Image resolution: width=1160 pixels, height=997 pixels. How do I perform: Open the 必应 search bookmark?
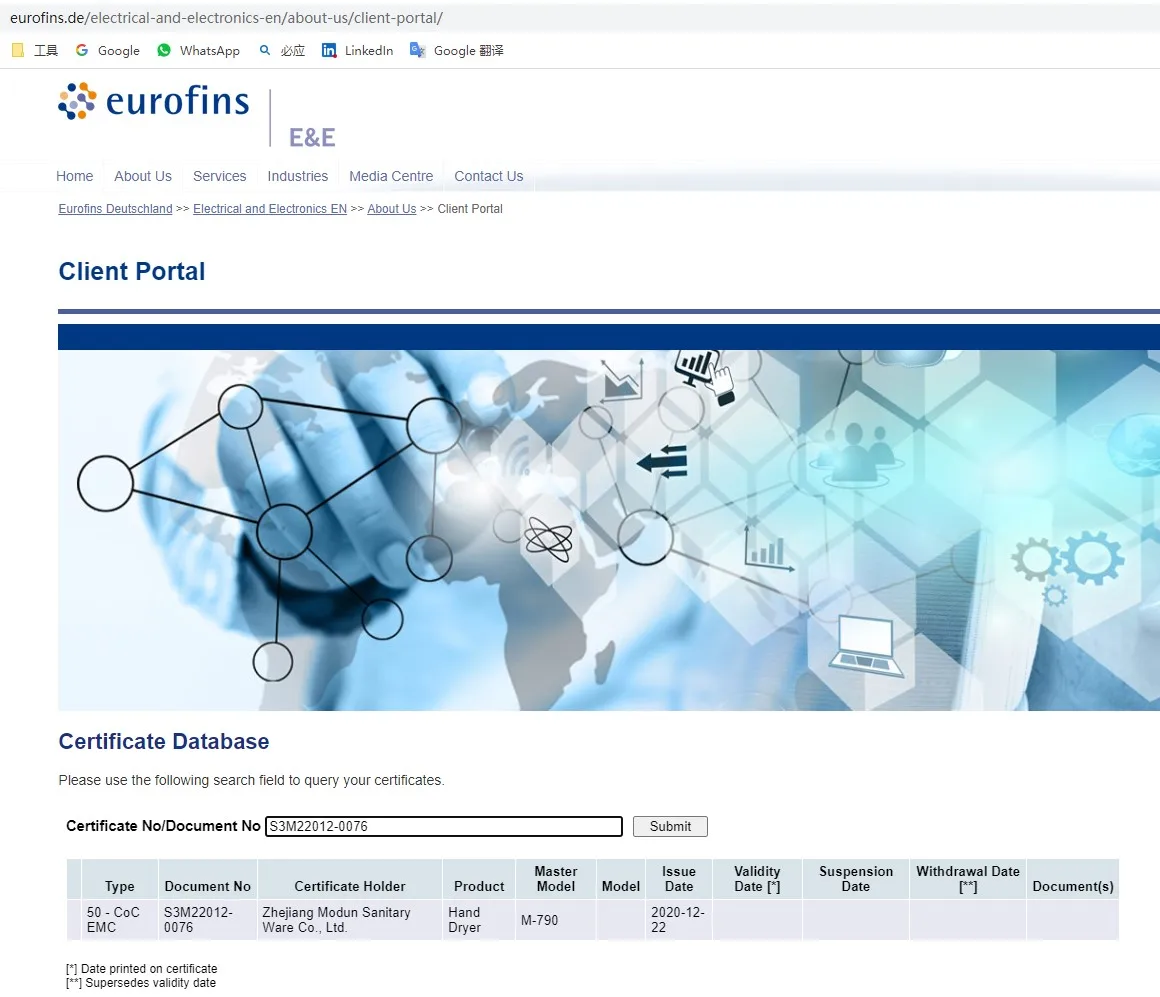(x=281, y=50)
